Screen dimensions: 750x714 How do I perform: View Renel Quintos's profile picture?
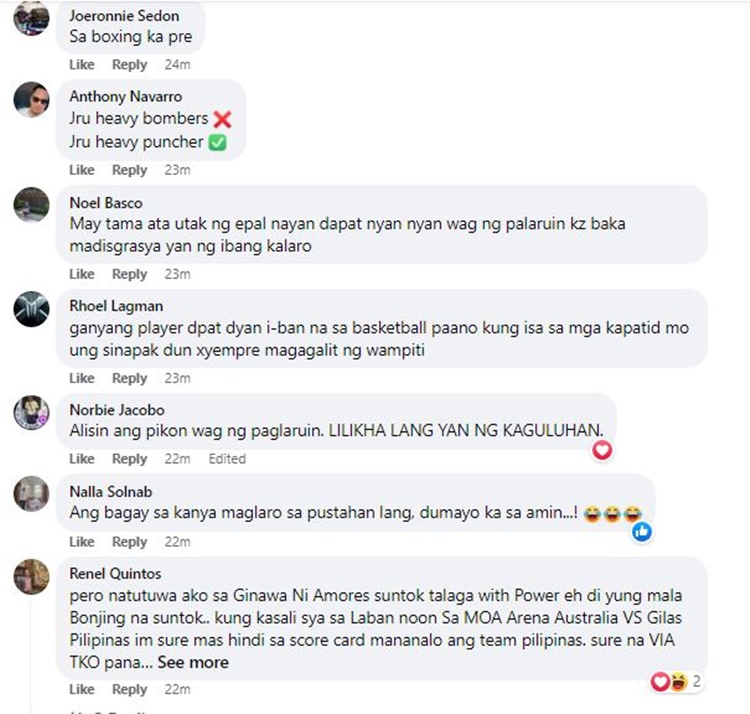(31, 577)
